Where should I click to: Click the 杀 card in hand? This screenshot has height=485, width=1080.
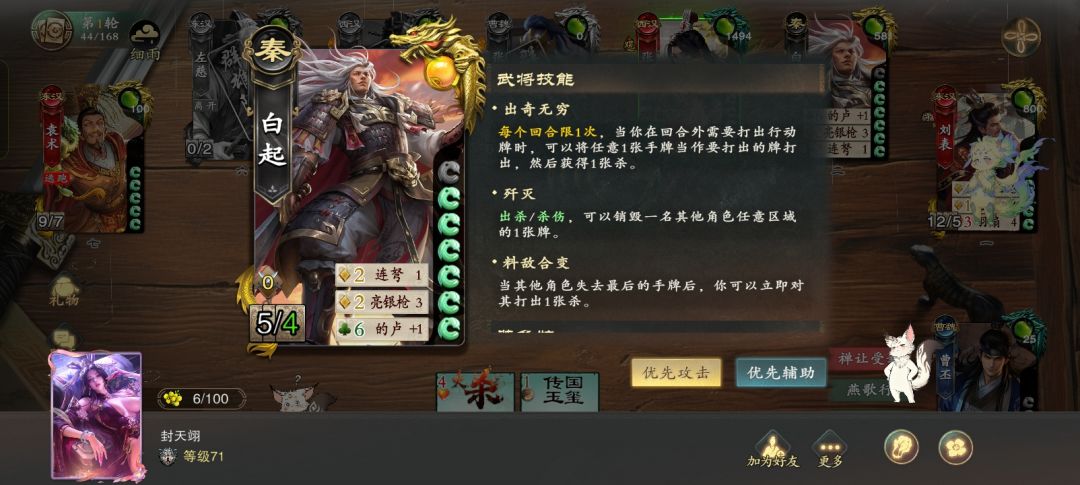(475, 392)
